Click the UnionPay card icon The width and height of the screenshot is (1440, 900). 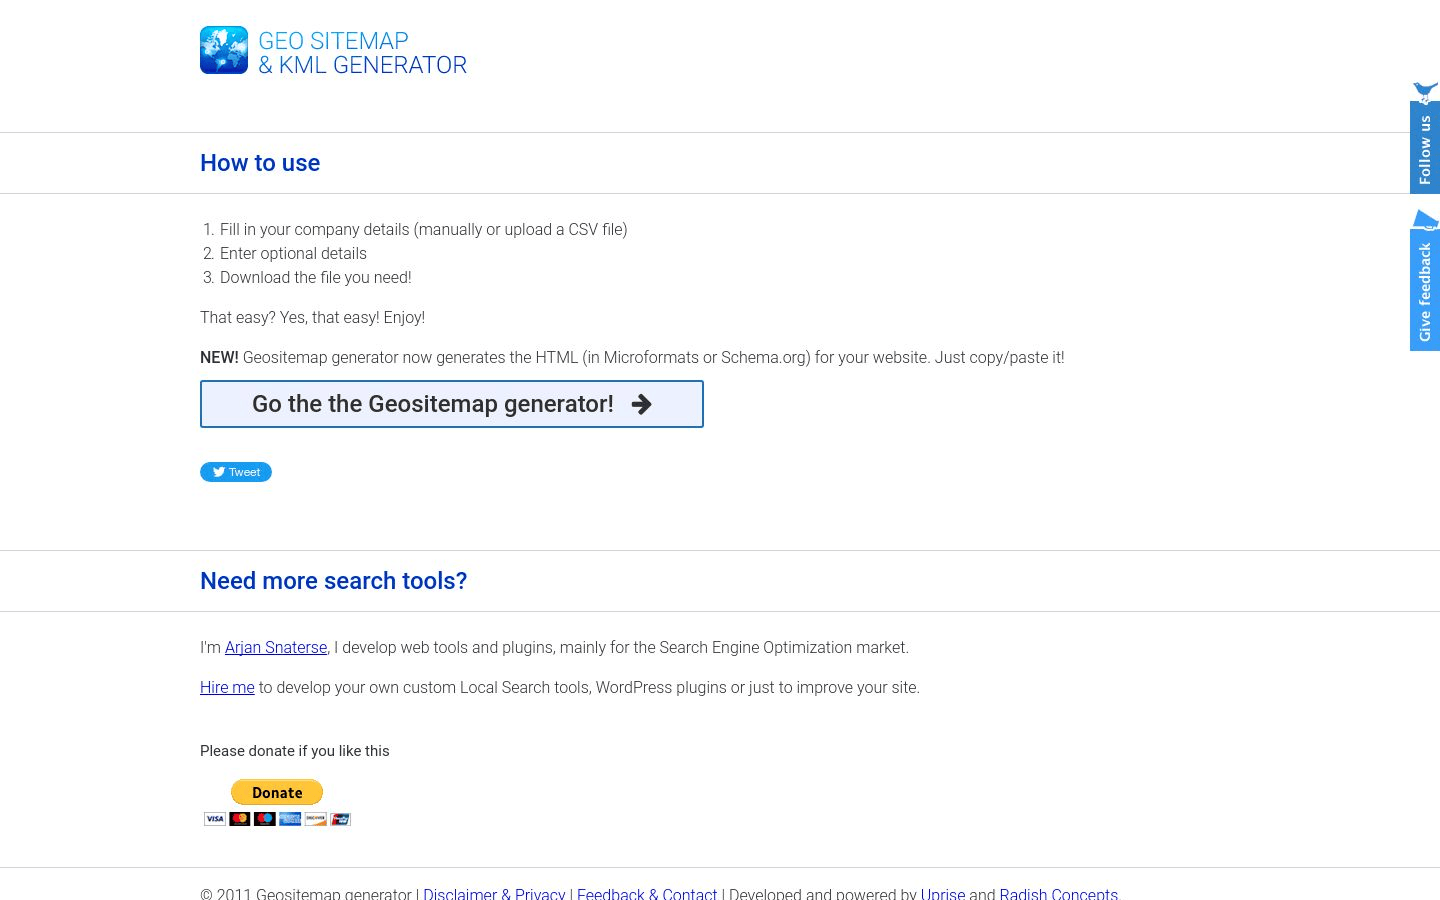pos(340,819)
